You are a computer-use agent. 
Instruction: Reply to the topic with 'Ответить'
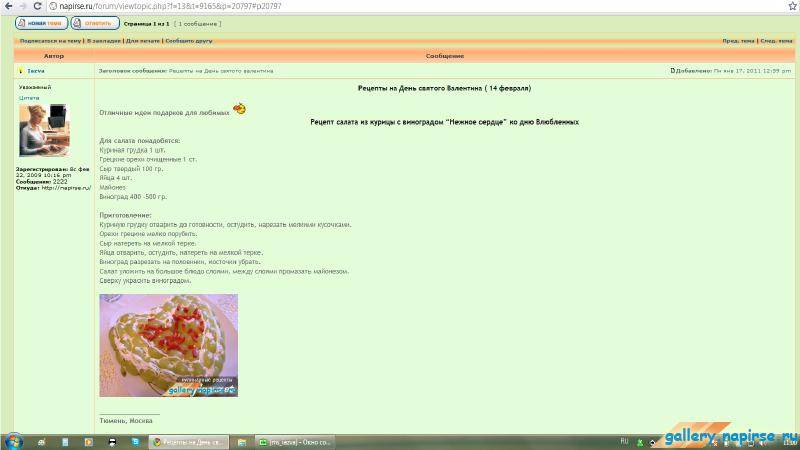click(x=95, y=23)
